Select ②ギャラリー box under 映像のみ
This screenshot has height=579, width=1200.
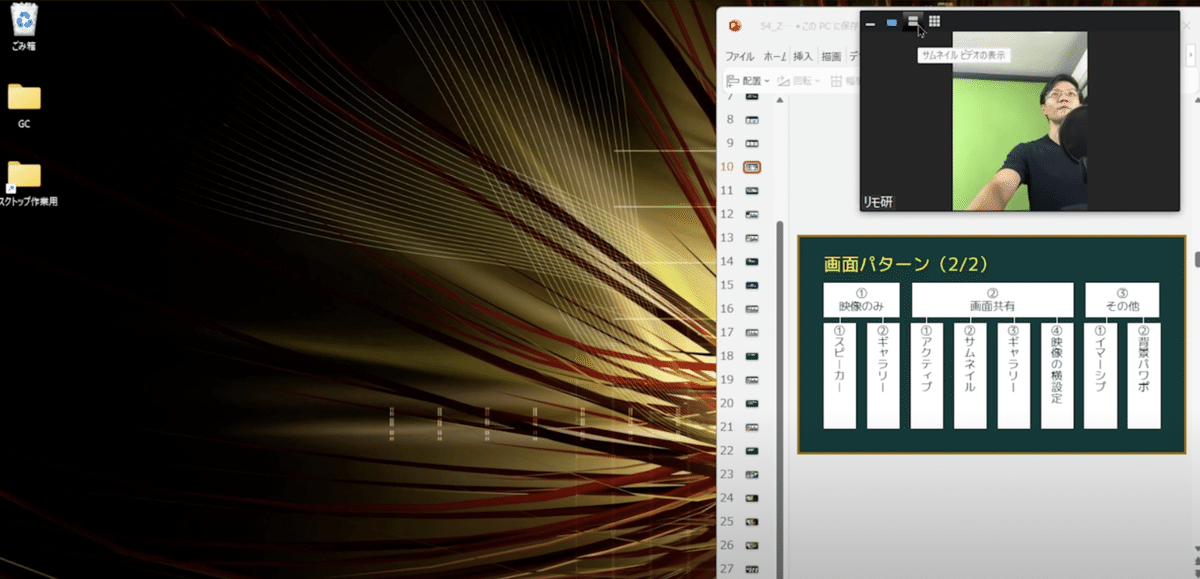click(883, 375)
